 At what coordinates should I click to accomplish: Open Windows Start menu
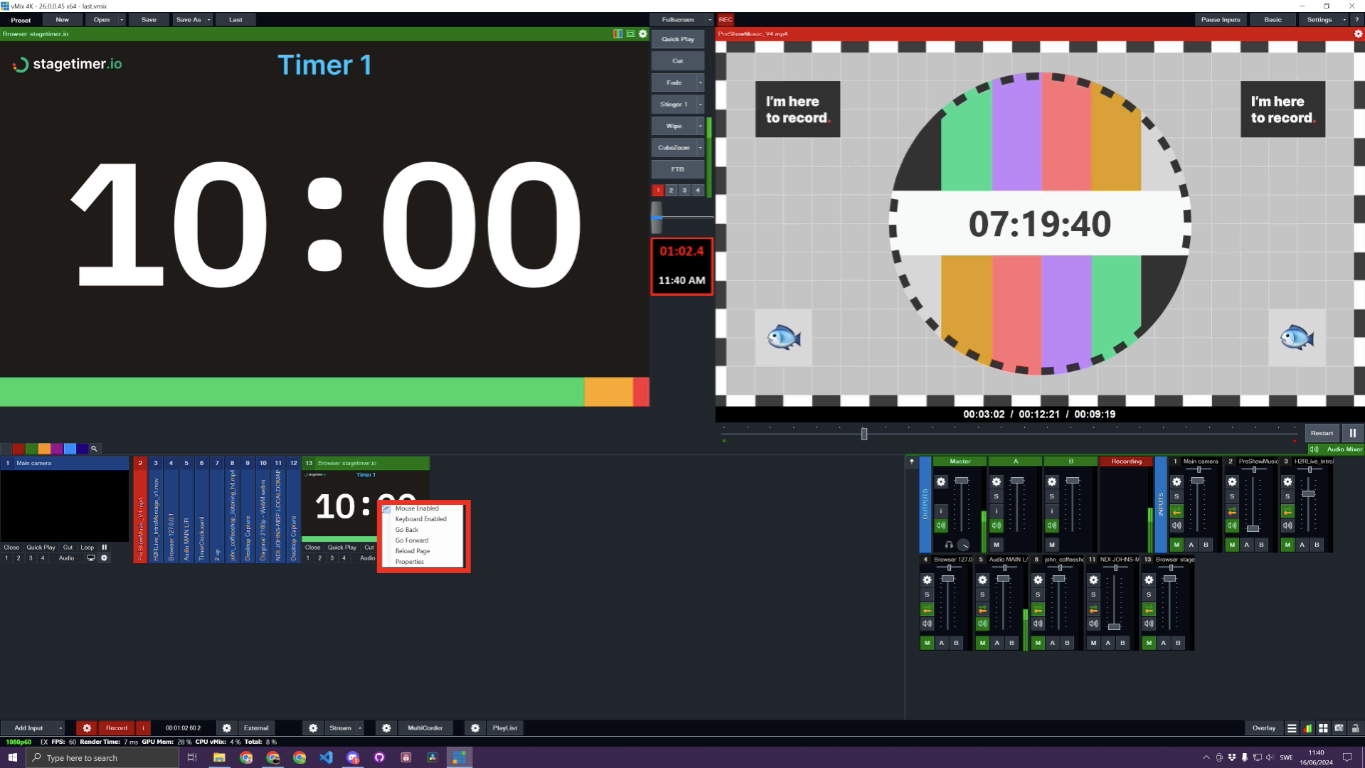pos(13,758)
